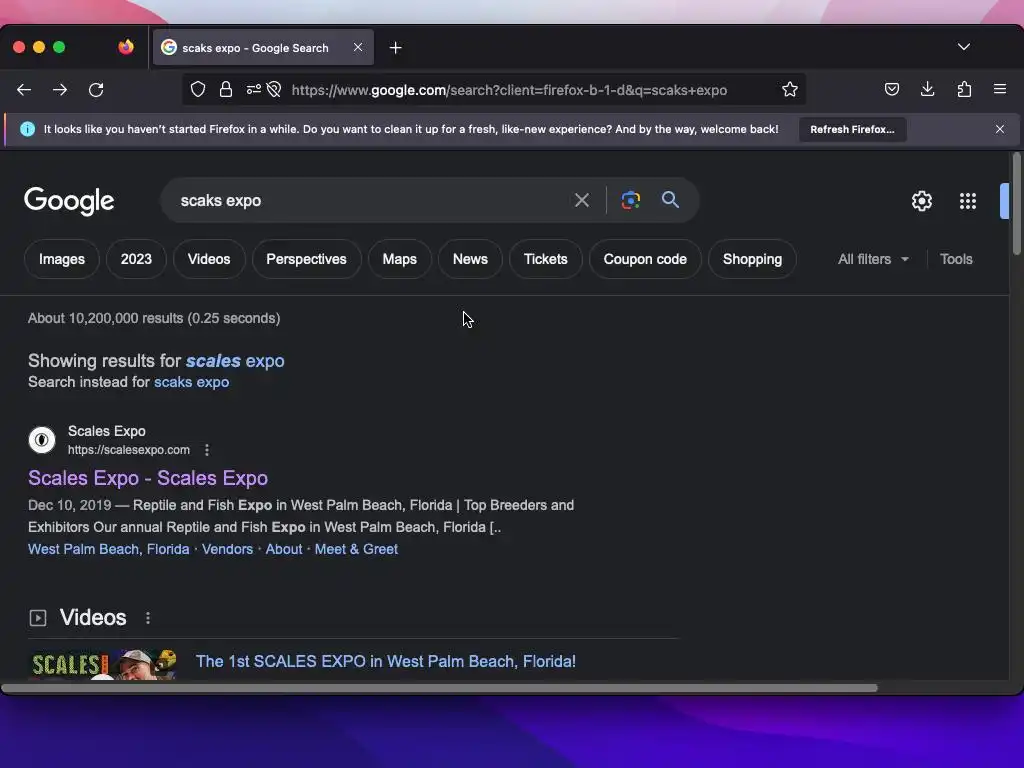Open search Tools
1024x768 pixels.
coord(956,259)
